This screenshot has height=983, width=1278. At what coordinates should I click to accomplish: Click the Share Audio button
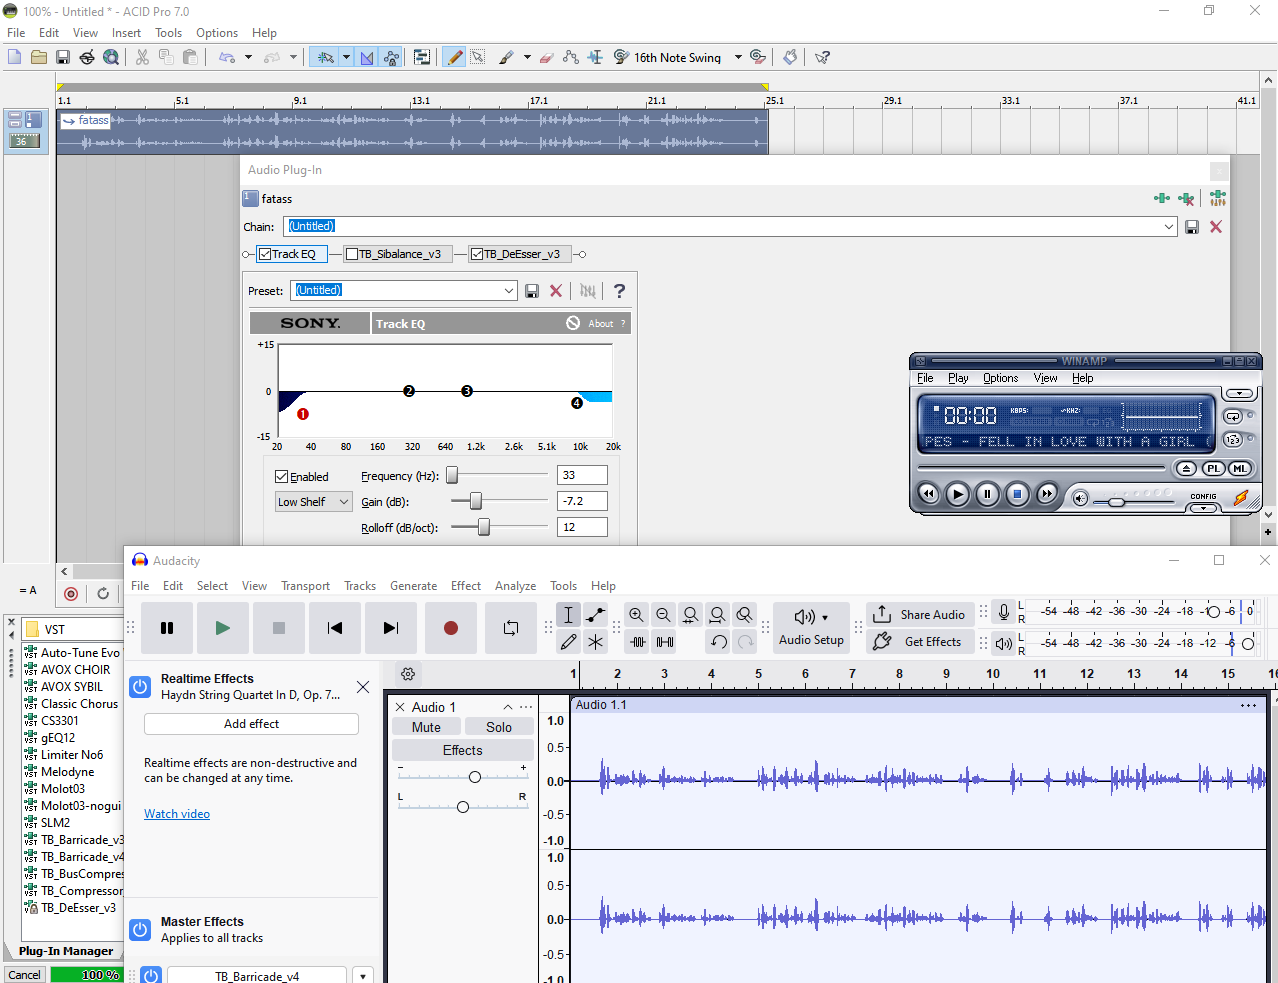[920, 615]
